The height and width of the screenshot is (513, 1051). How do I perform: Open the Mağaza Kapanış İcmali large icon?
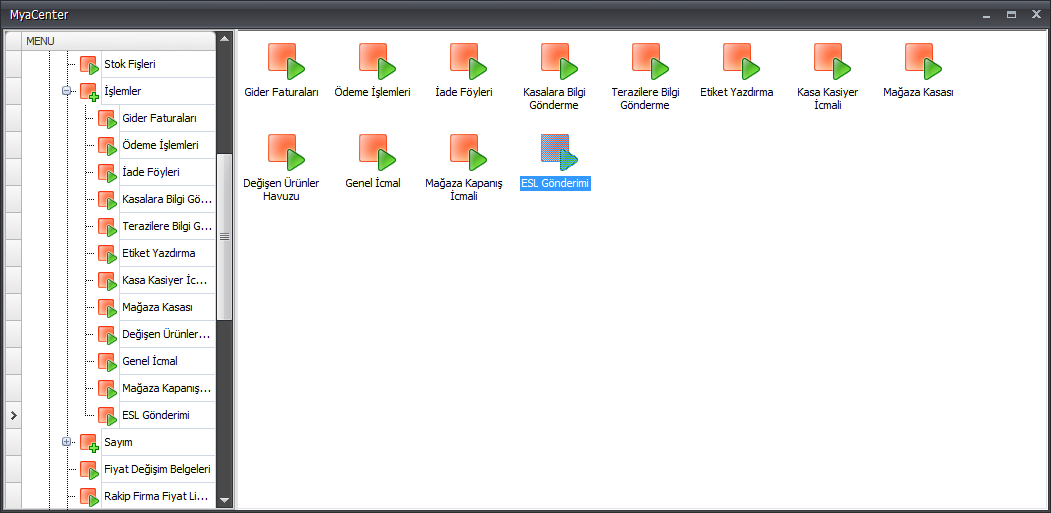(469, 152)
